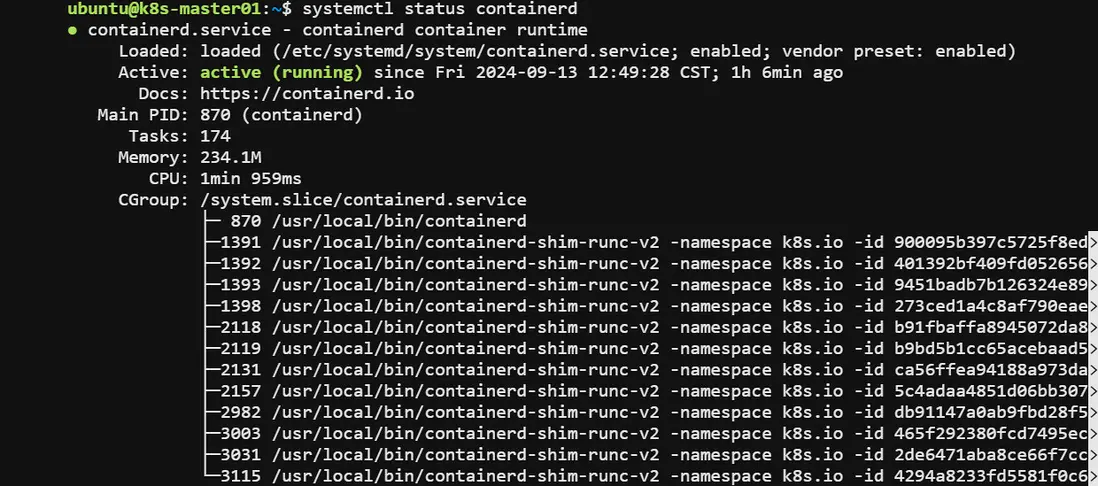Open the https://containerd.io docs link
The height and width of the screenshot is (486, 1098).
(307, 93)
